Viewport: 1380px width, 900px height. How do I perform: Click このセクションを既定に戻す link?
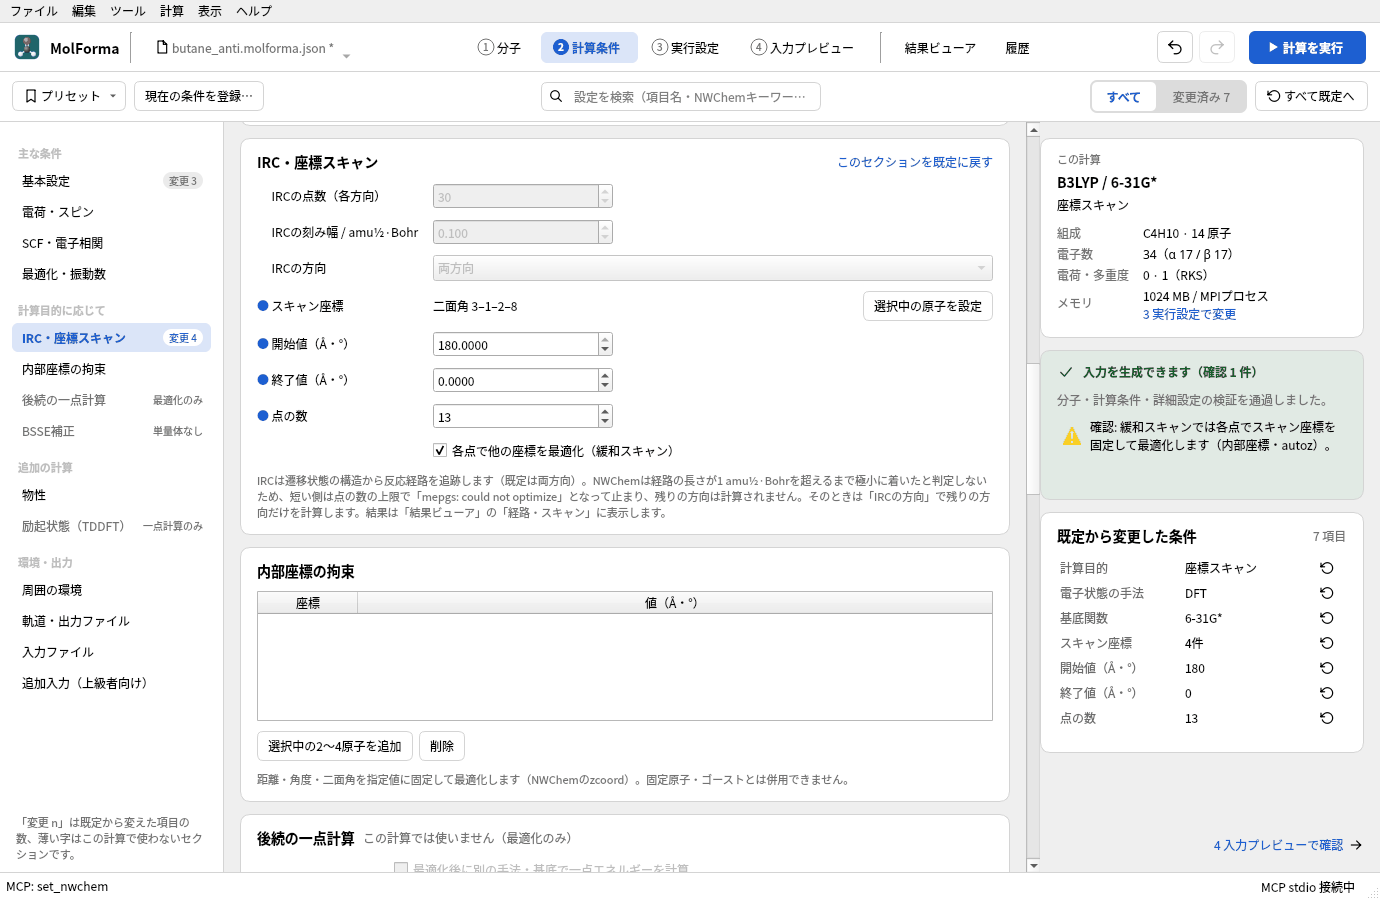click(915, 162)
